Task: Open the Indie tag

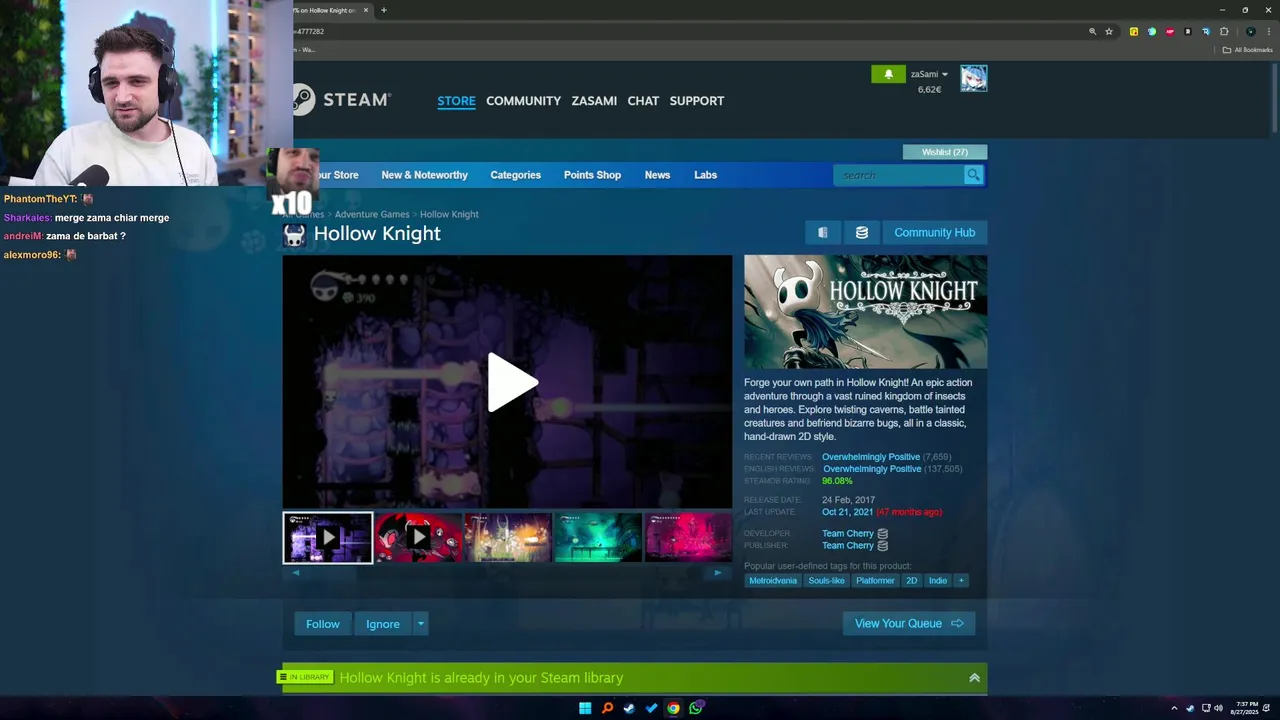Action: click(937, 581)
